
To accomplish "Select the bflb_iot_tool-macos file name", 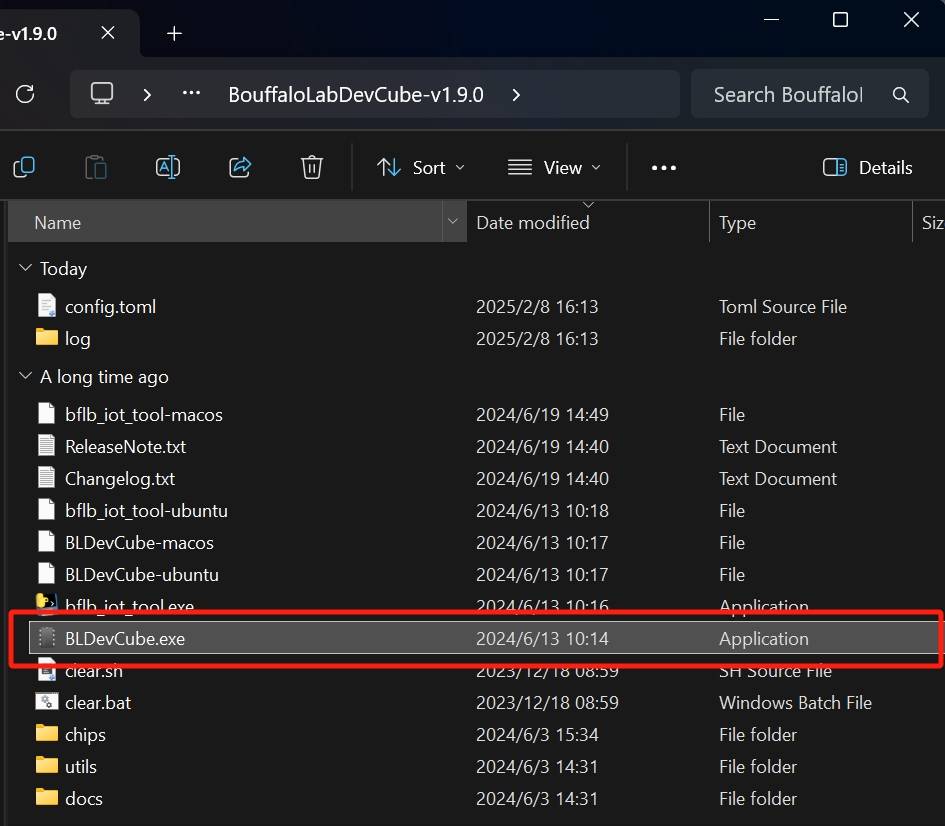I will 143,415.
